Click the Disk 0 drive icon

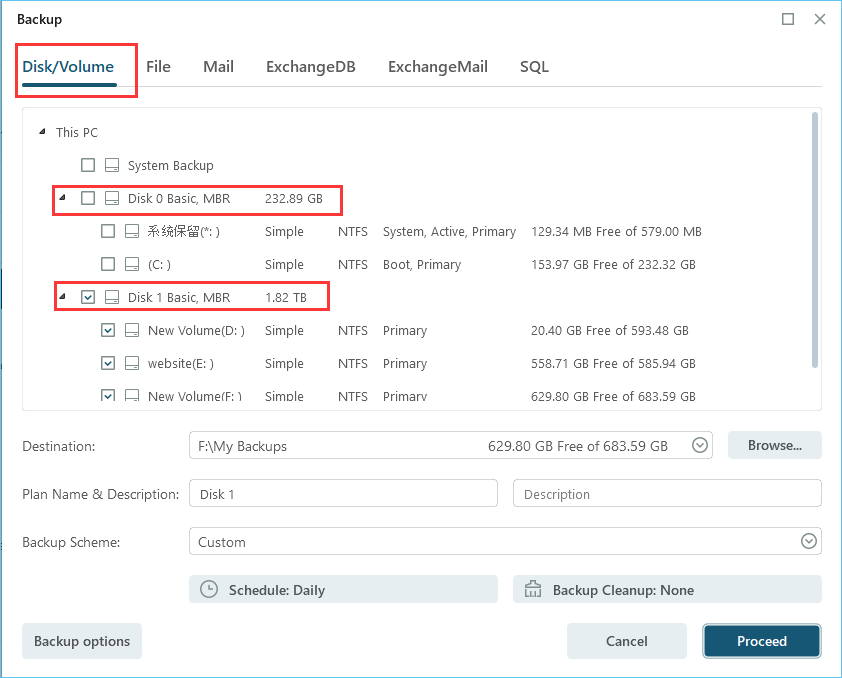click(112, 199)
